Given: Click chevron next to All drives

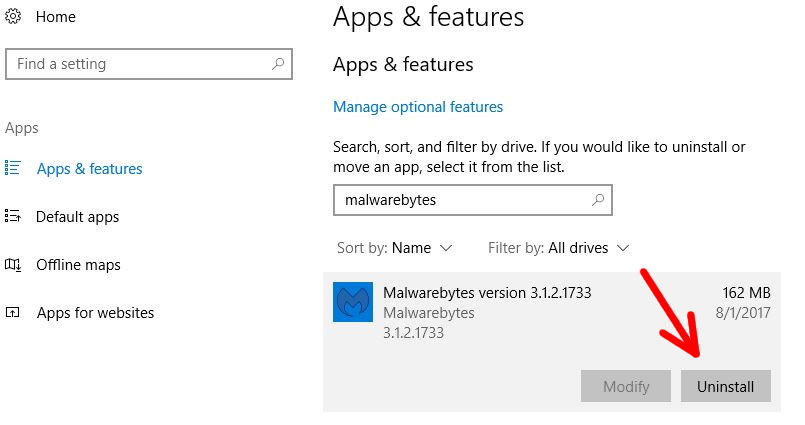Looking at the screenshot, I should point(622,248).
